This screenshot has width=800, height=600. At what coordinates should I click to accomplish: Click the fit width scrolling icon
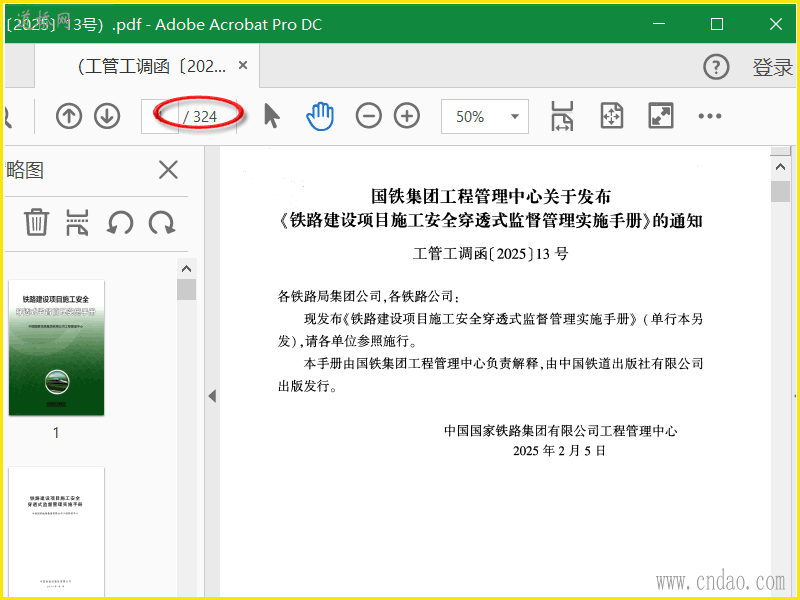[562, 116]
